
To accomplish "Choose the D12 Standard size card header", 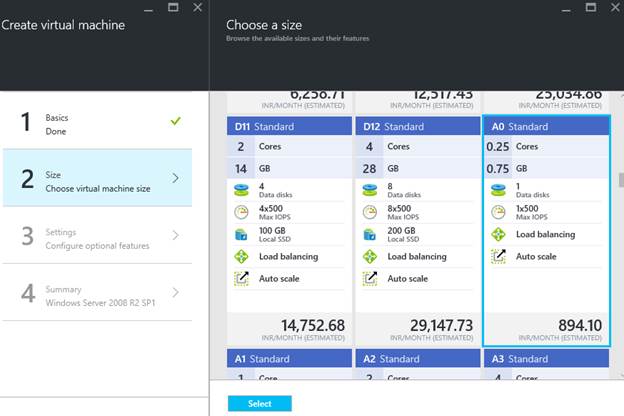I will click(x=418, y=127).
